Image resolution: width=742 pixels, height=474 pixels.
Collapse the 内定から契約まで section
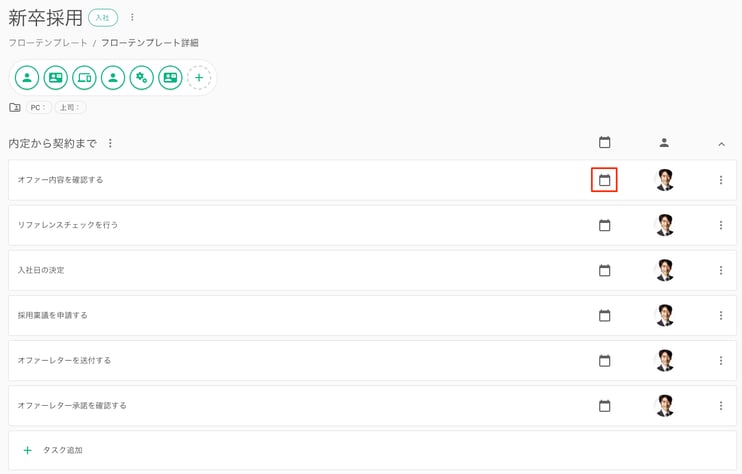pos(721,144)
